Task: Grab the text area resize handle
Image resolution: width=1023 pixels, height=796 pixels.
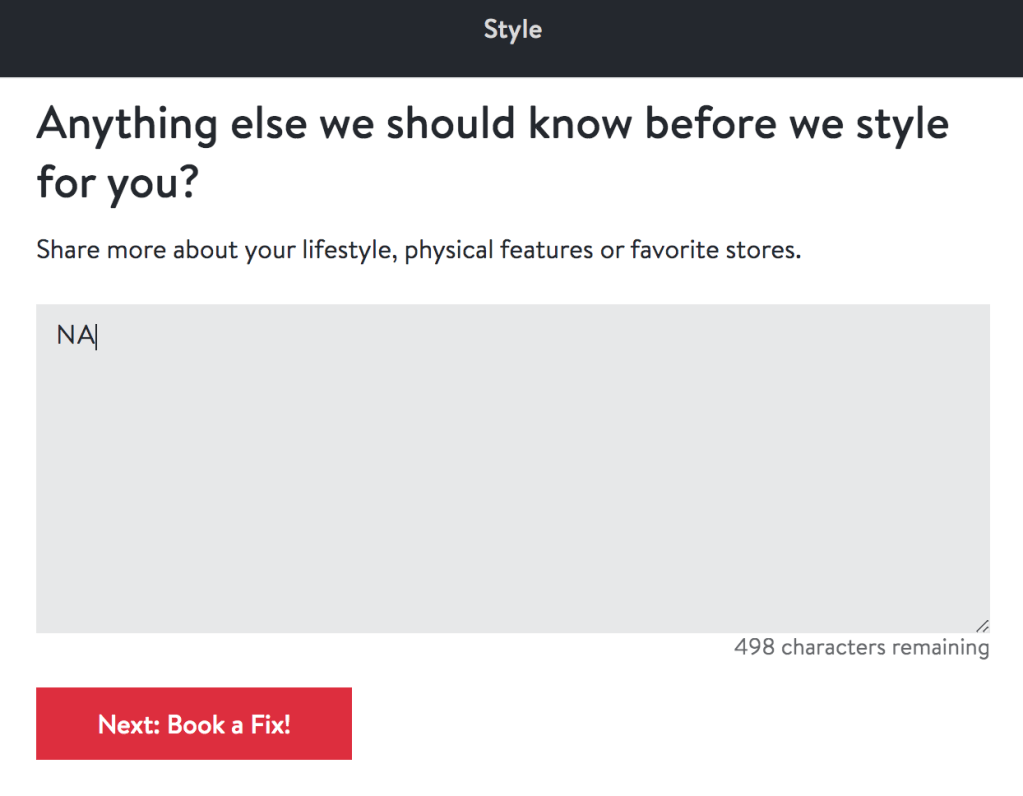Action: pyautogui.click(x=982, y=626)
